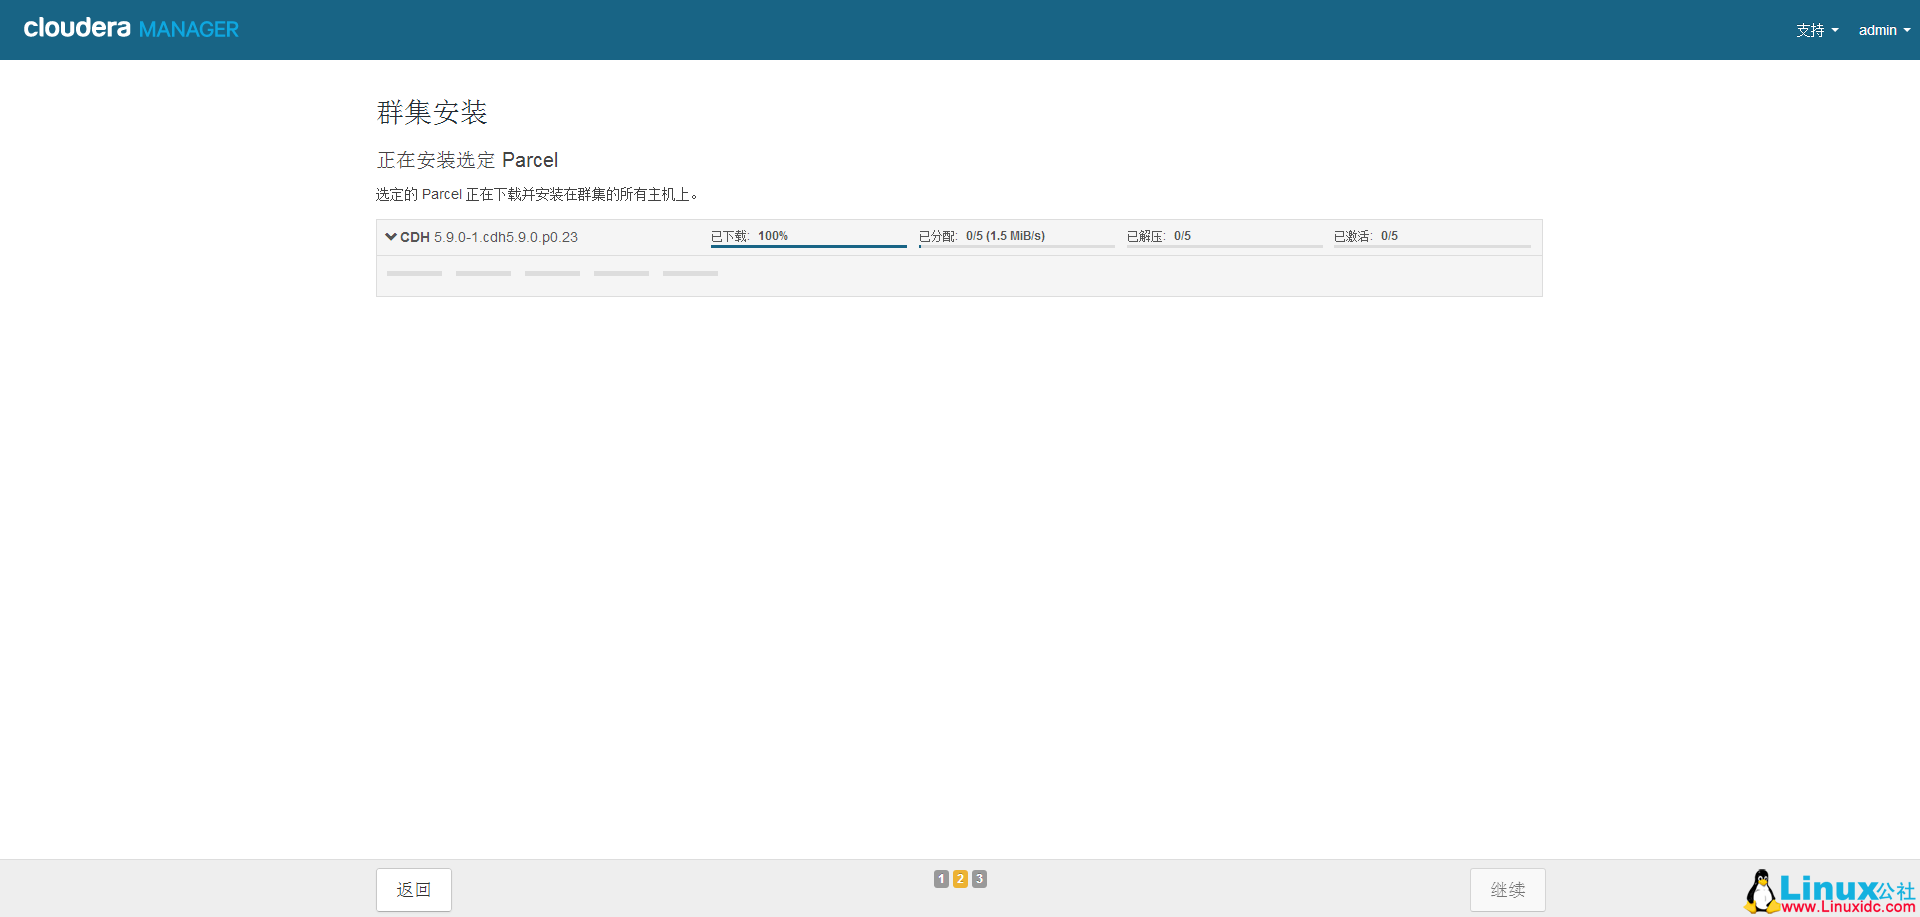Image resolution: width=1920 pixels, height=917 pixels.
Task: Select the second host progress bar
Action: click(483, 273)
